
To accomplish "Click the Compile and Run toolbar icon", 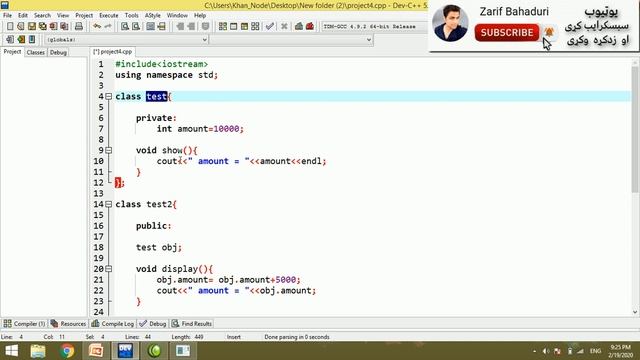I will coord(244,27).
